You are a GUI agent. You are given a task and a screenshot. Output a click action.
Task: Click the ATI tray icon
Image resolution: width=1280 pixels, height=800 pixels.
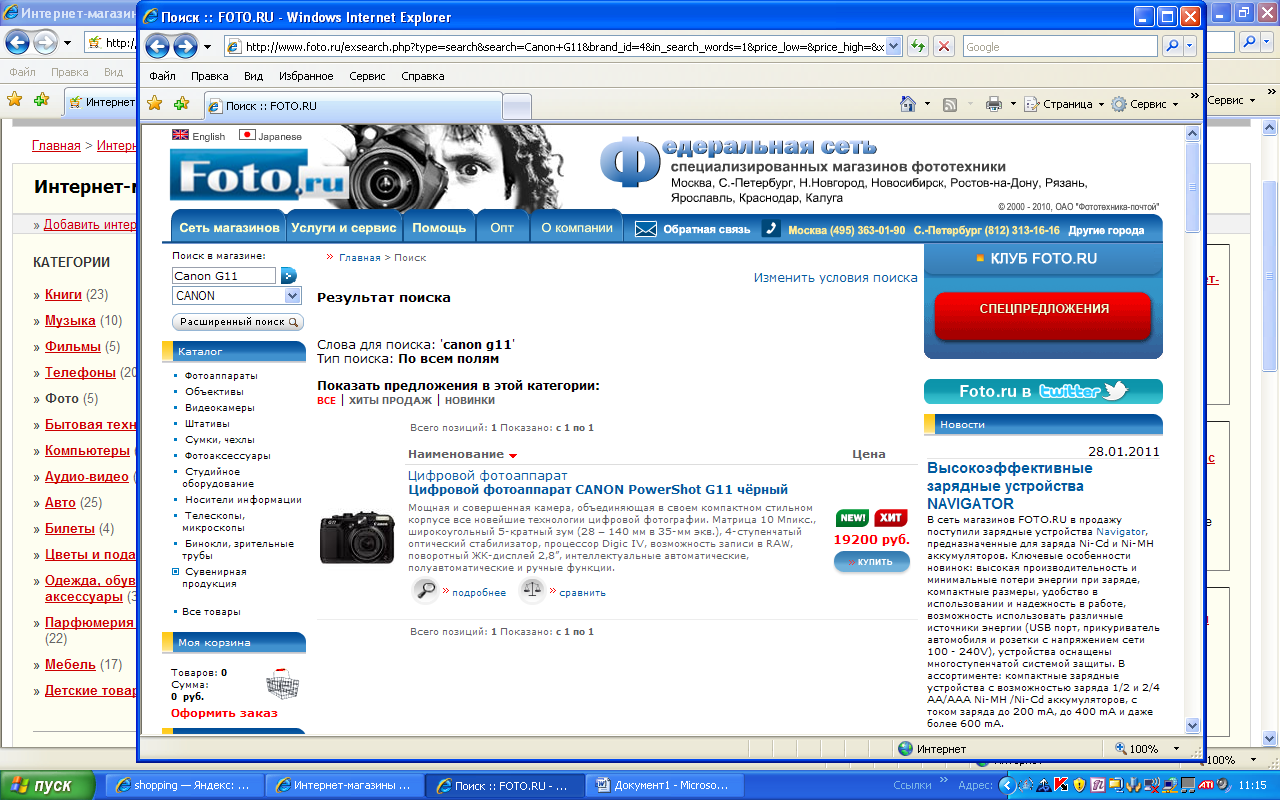1207,785
